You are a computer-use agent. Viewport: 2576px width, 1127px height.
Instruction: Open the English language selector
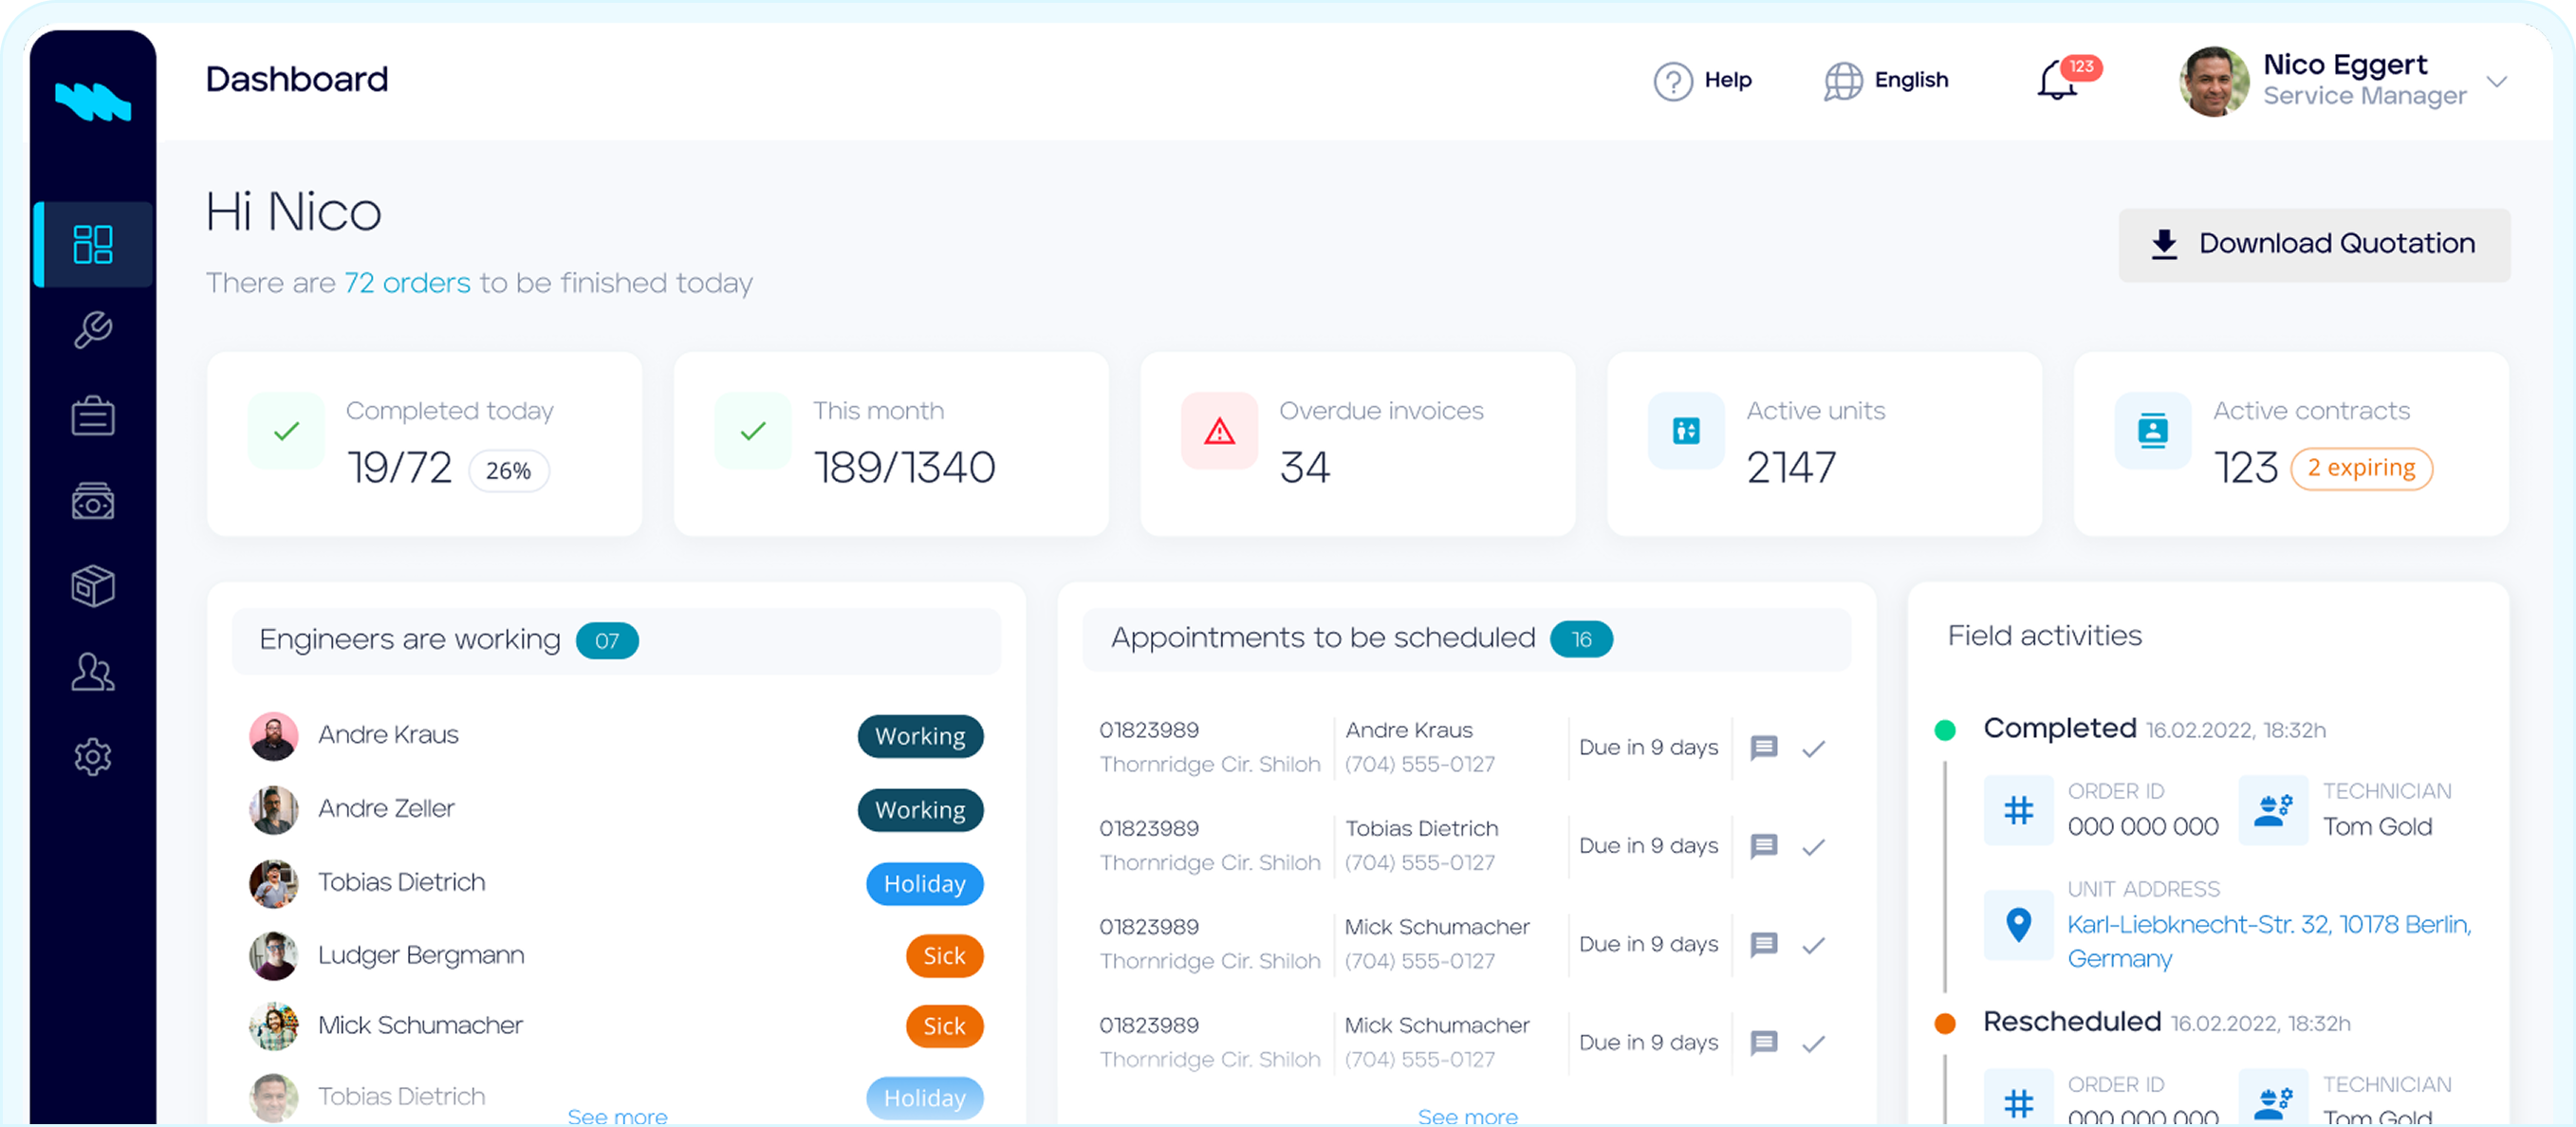click(x=1886, y=80)
